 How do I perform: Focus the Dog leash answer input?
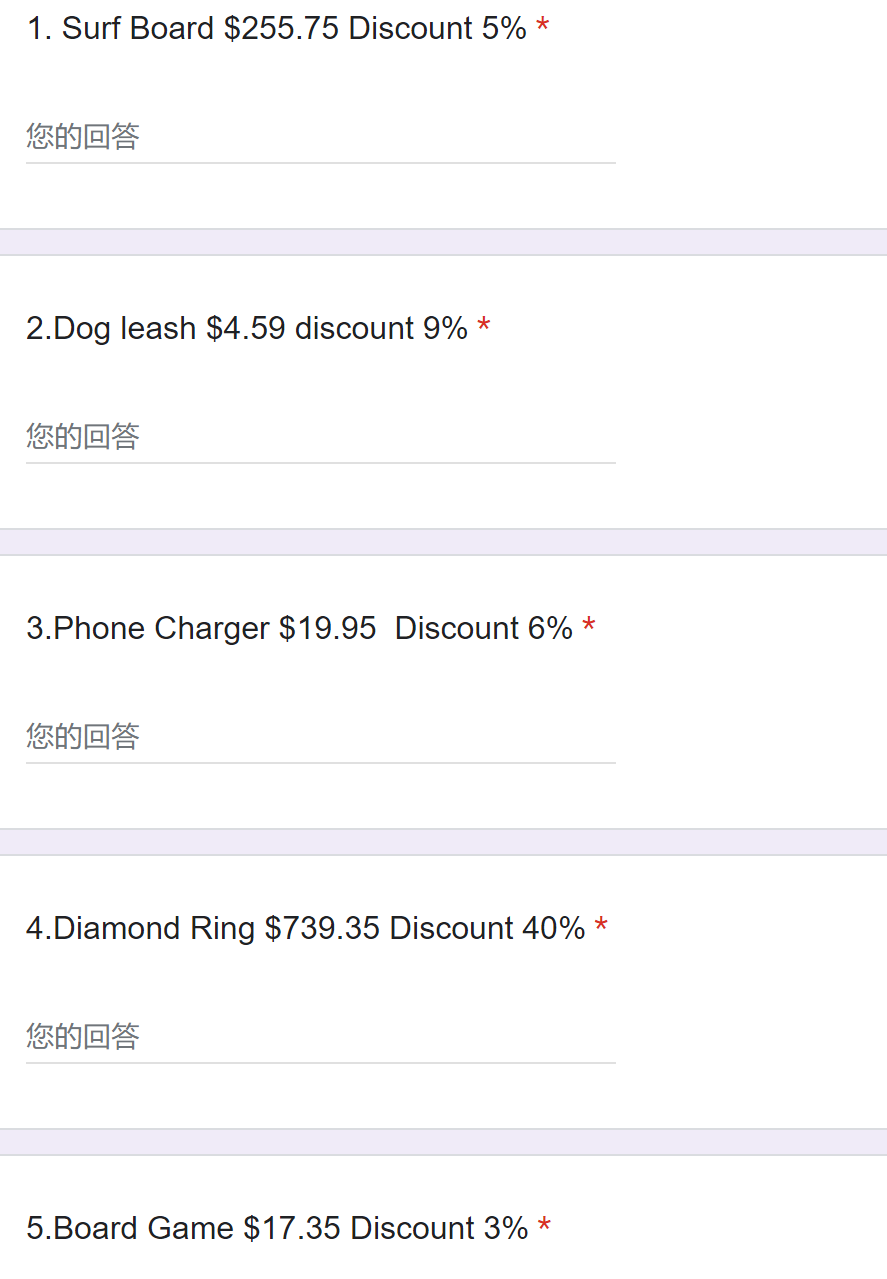[320, 437]
